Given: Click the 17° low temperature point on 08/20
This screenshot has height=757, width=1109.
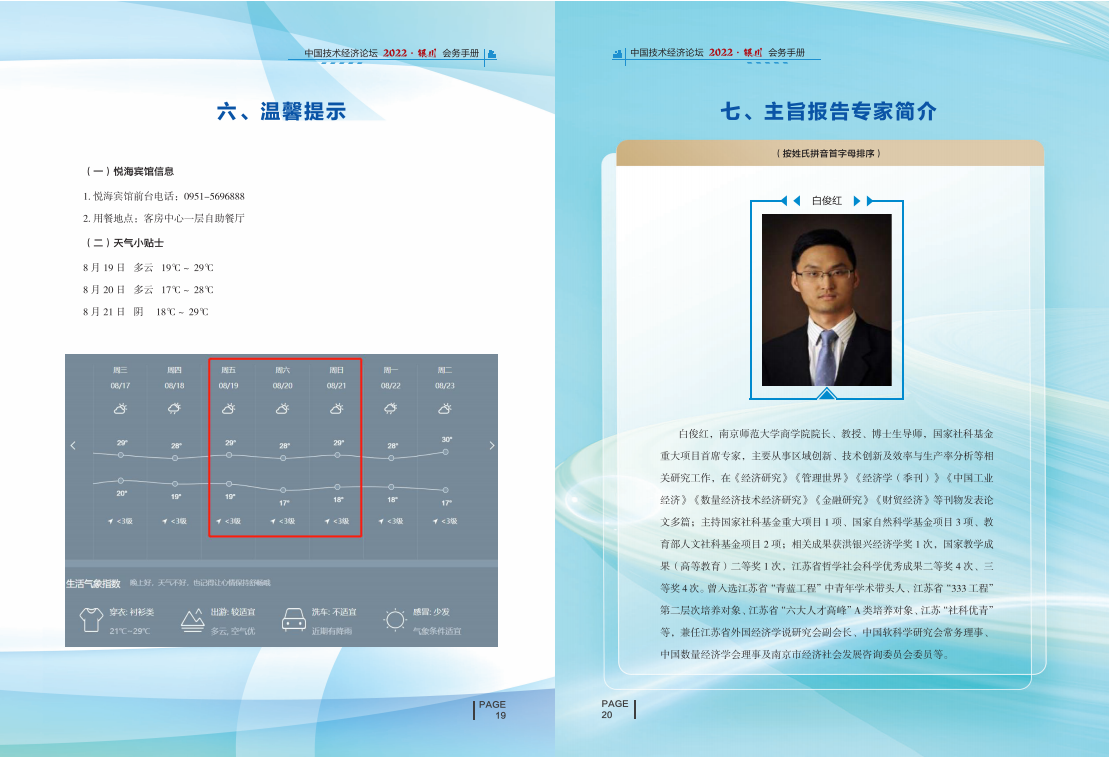Looking at the screenshot, I should click(x=283, y=490).
